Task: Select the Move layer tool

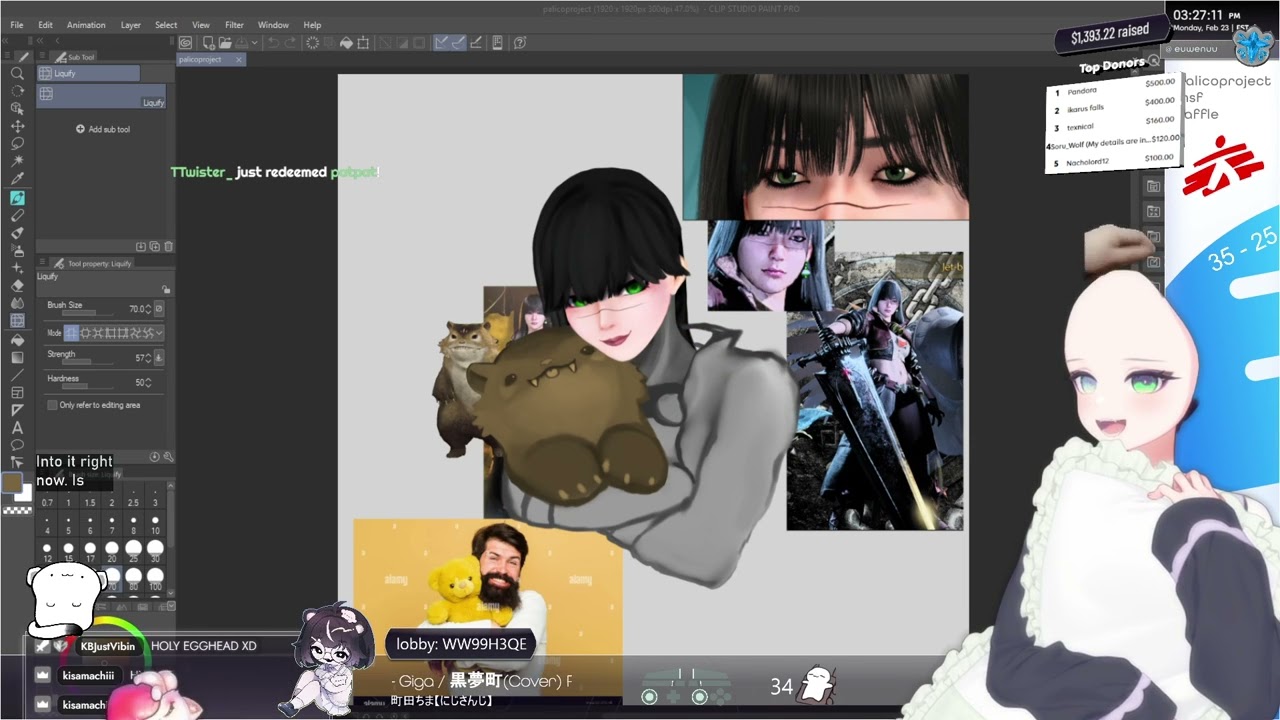Action: click(x=17, y=126)
